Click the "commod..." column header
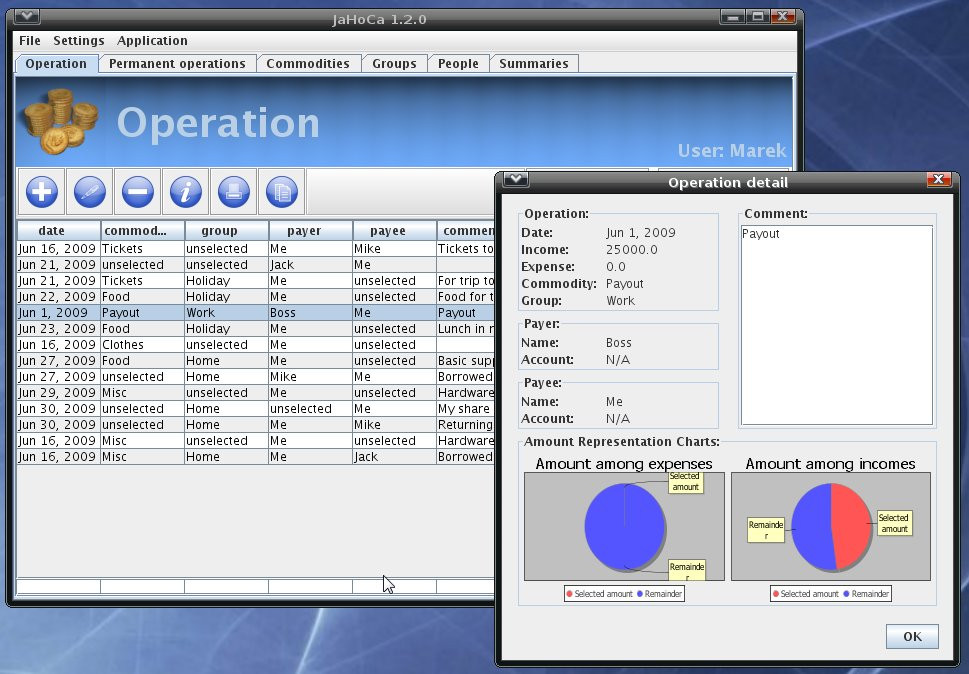Screen dimensions: 969x674 (x=142, y=230)
